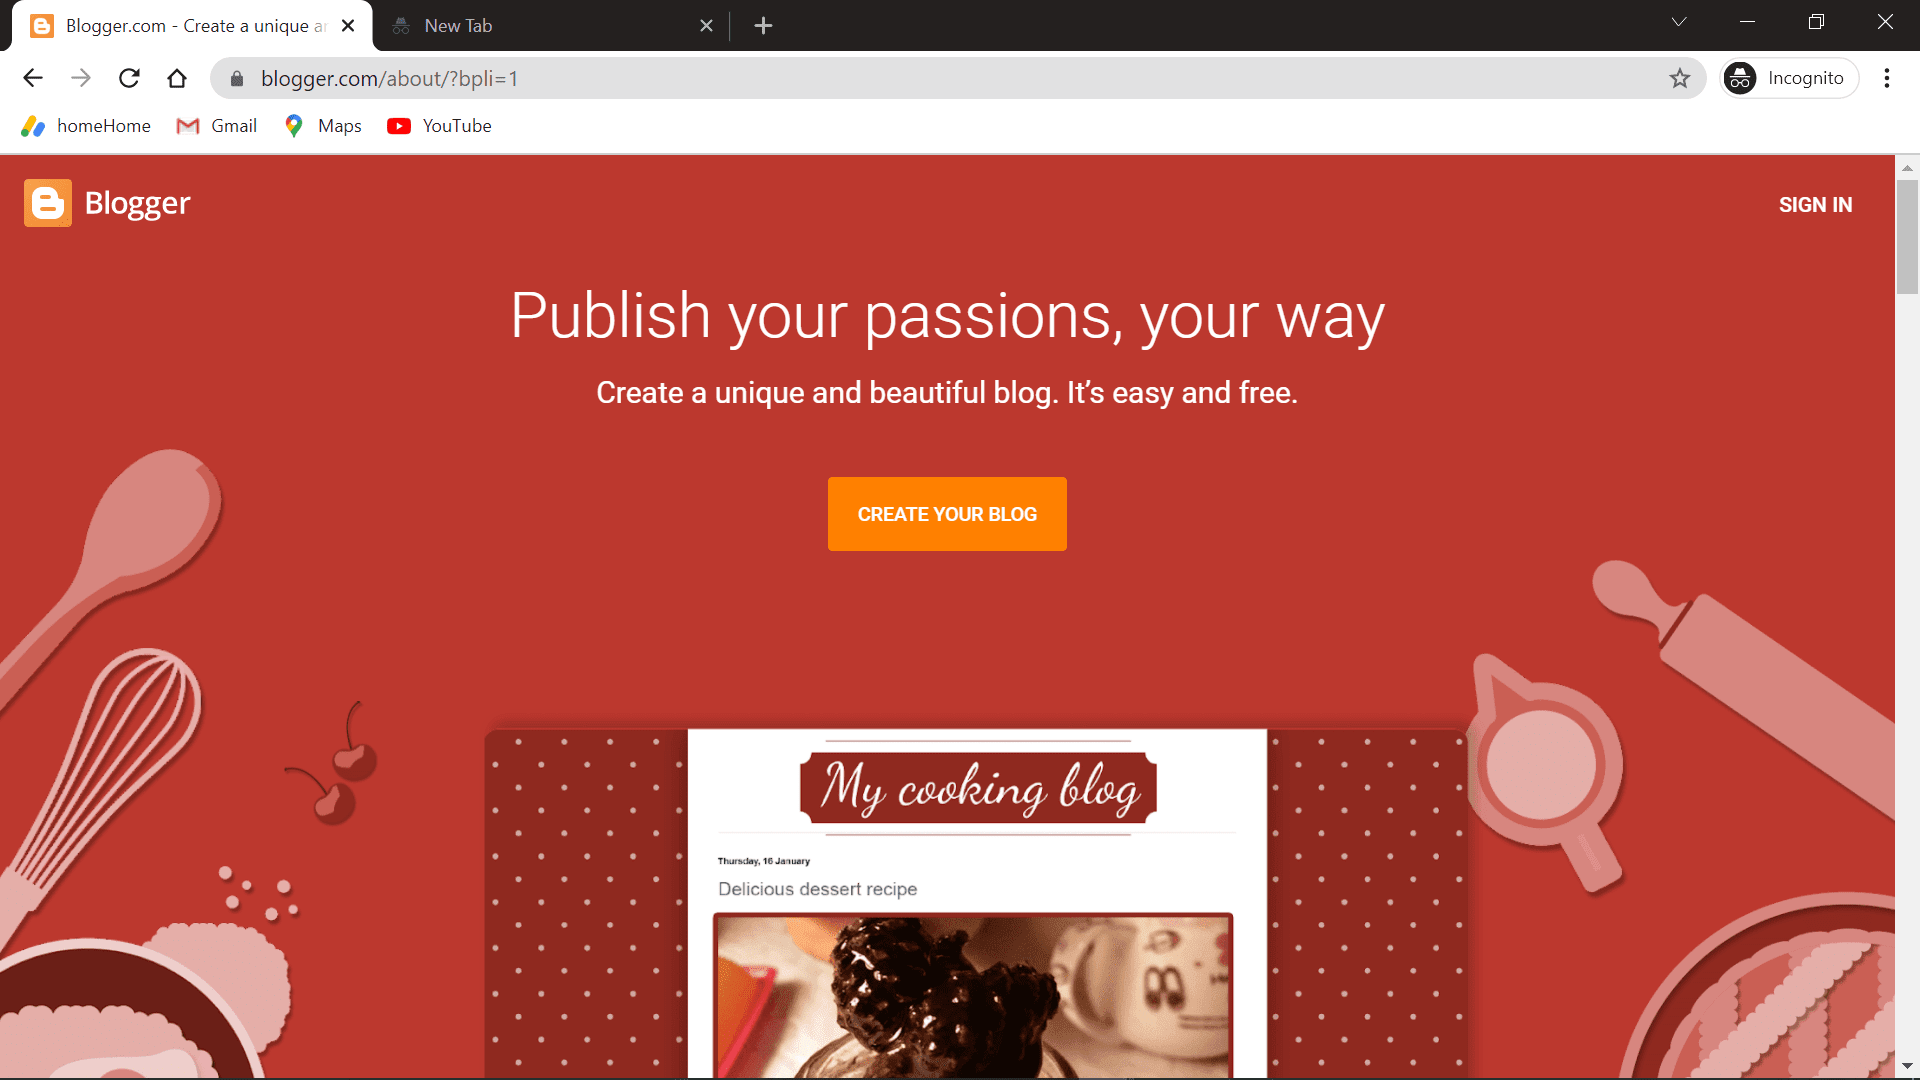Click the YouTube icon in bookmarks bar
1920x1080 pixels.
[x=396, y=125]
